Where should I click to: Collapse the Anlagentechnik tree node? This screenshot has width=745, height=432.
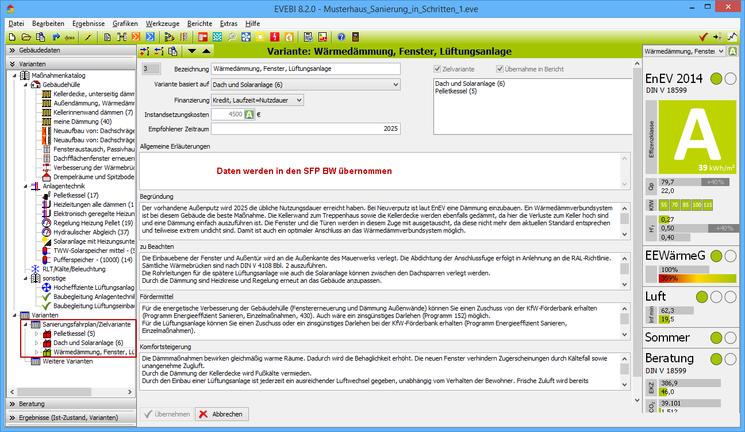(x=26, y=186)
